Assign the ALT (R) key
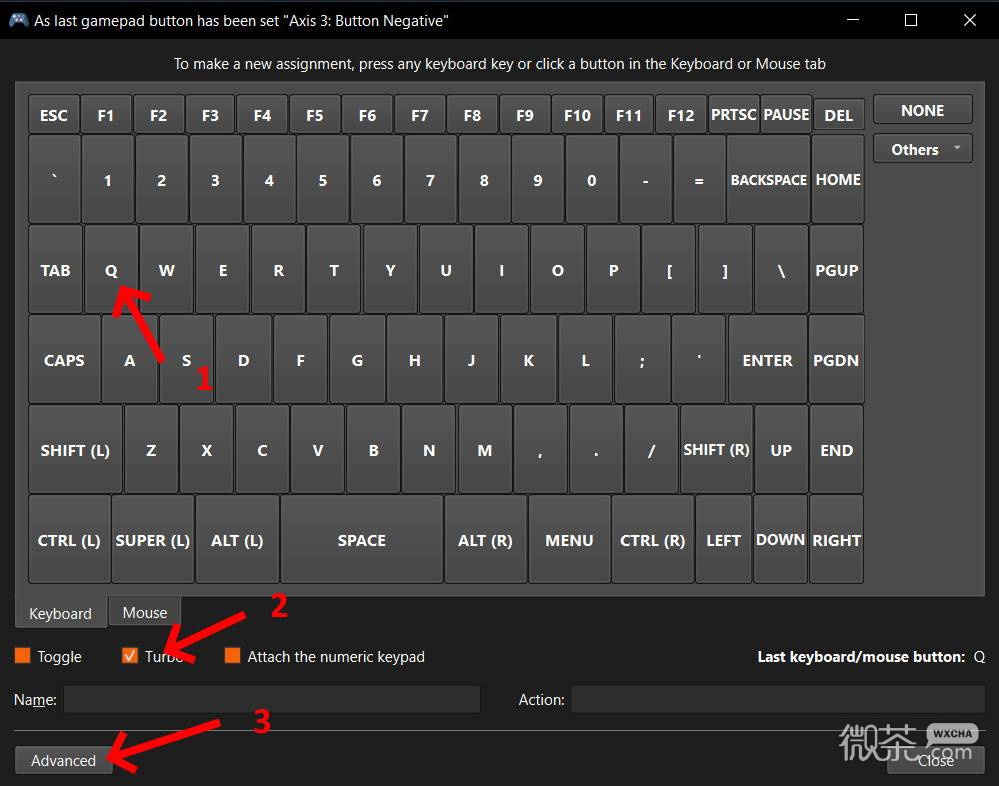 coord(485,539)
